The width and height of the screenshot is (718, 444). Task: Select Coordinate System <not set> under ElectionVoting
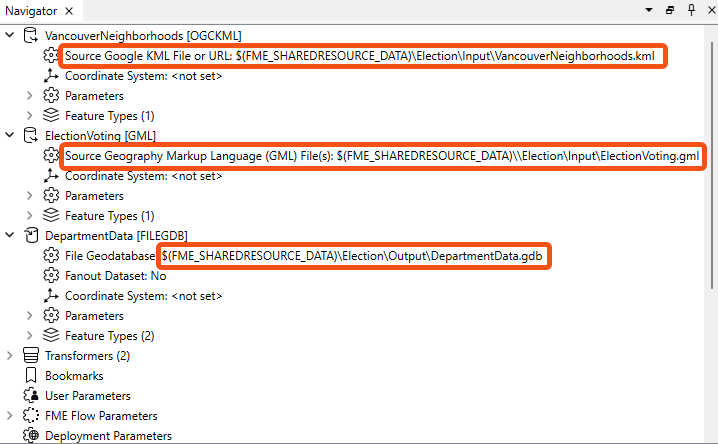[144, 176]
